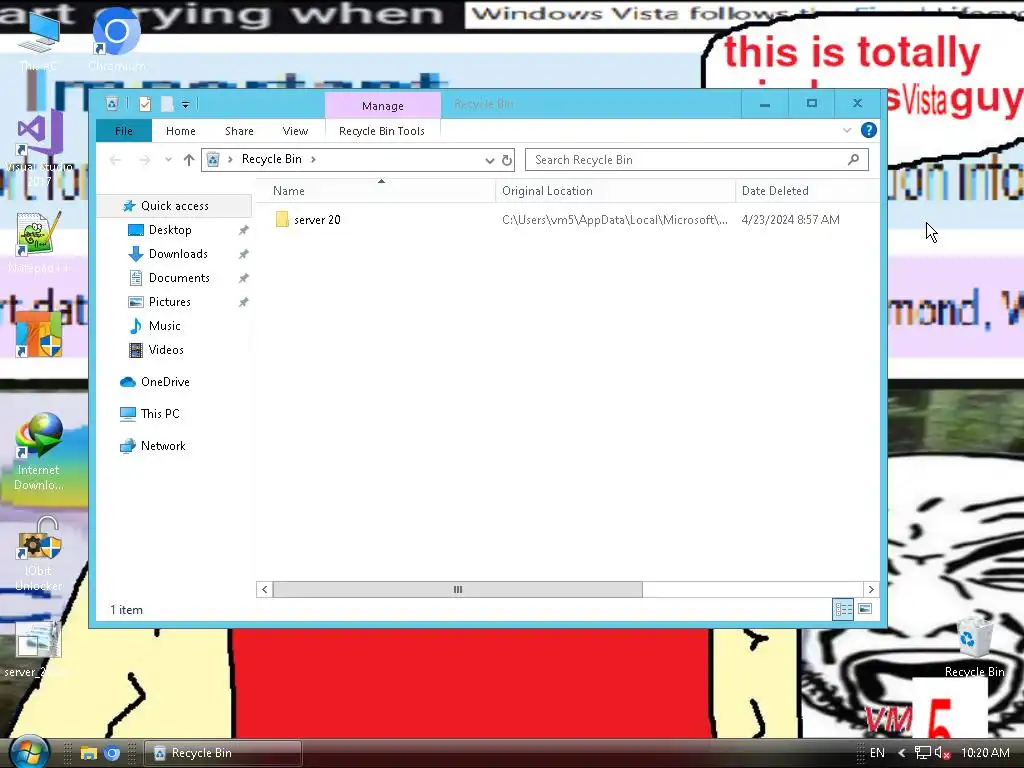The width and height of the screenshot is (1024, 768).
Task: Open the address bar history dropdown
Action: click(489, 160)
